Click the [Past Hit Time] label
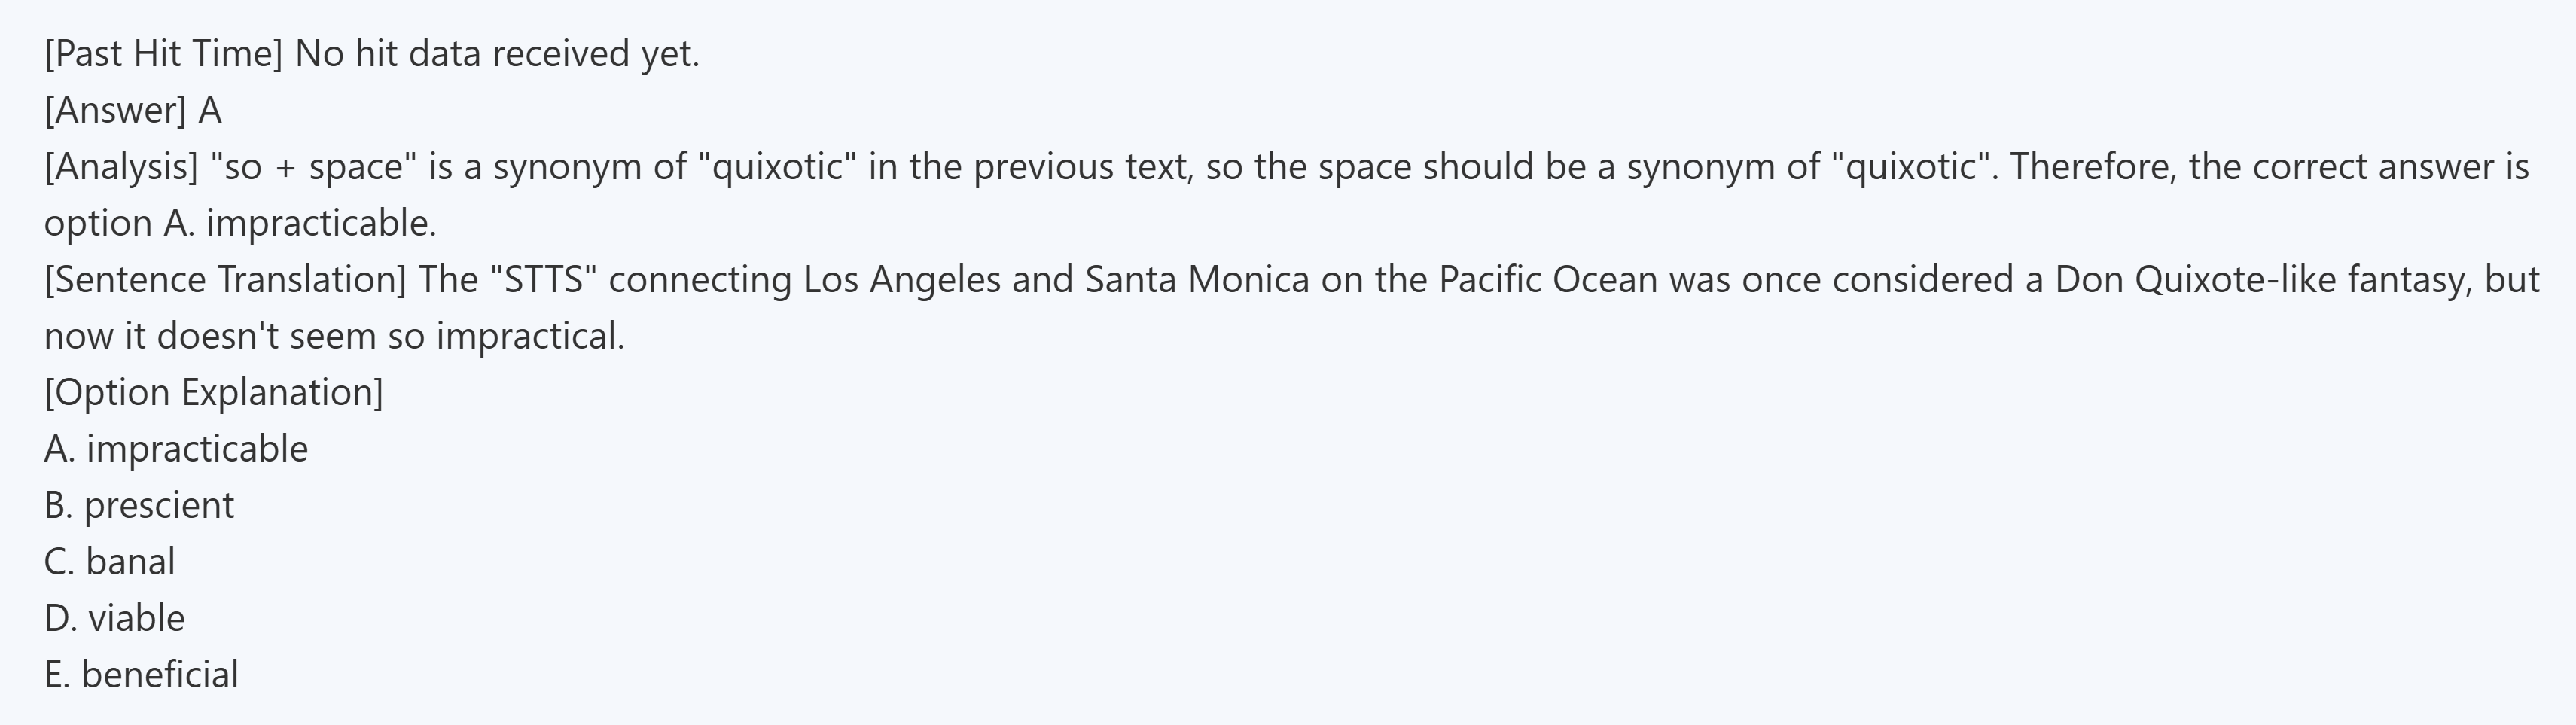 pos(164,54)
